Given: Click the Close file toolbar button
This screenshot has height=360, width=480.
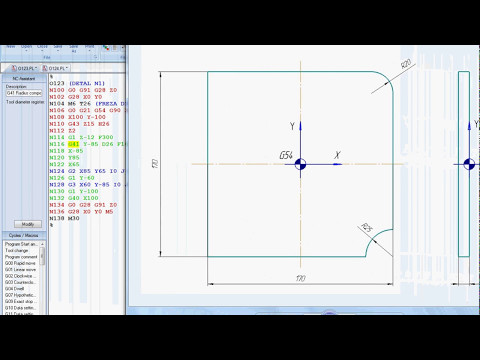Looking at the screenshot, I should tap(42, 48).
